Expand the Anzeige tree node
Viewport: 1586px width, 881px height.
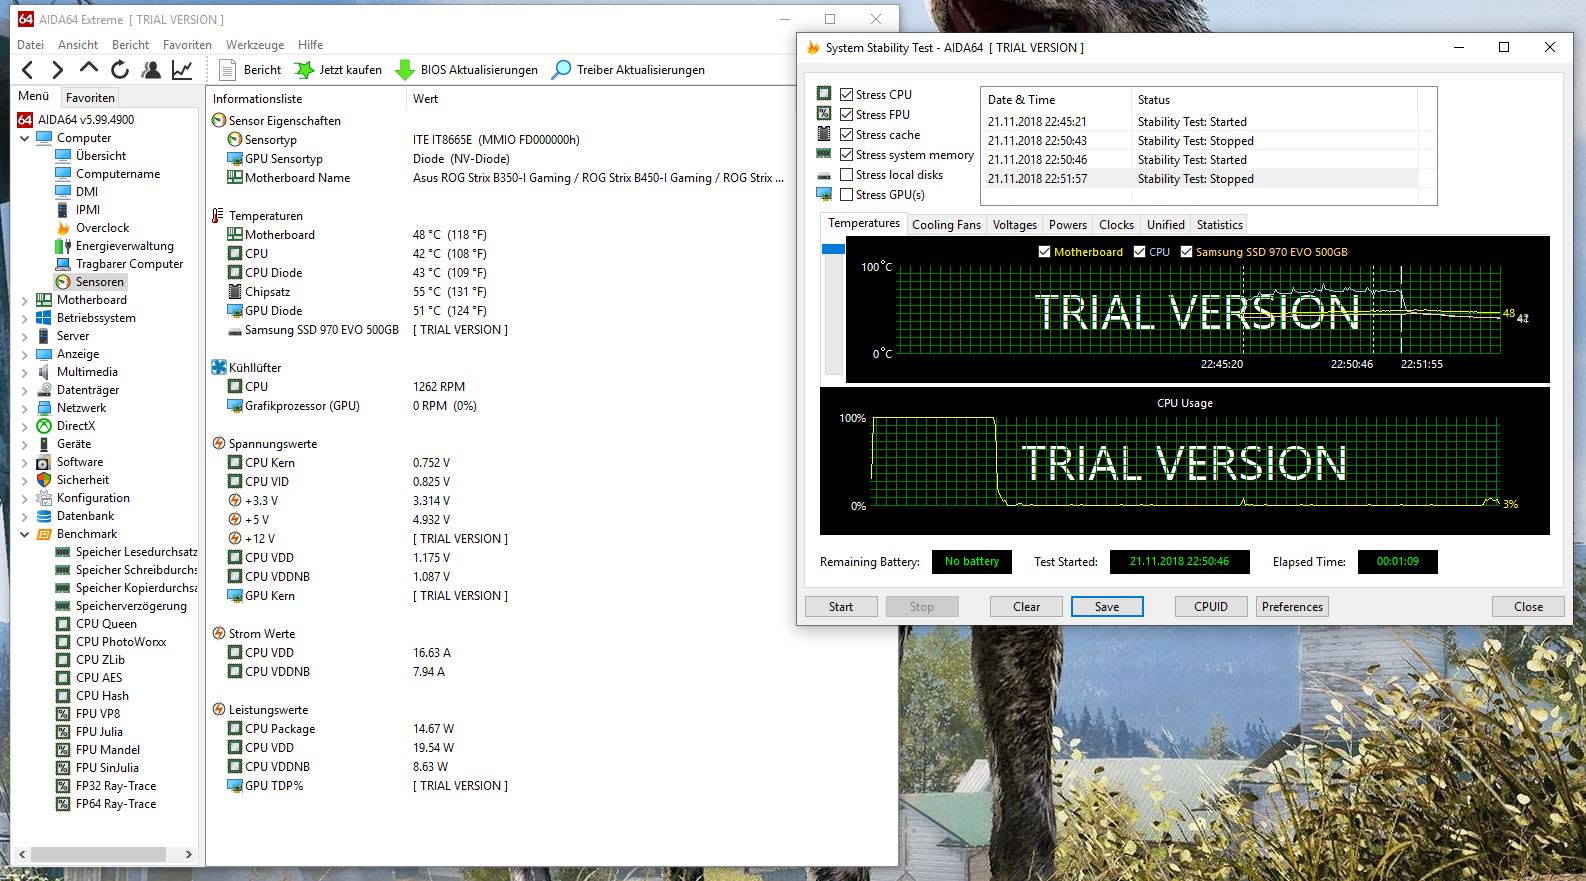pyautogui.click(x=25, y=354)
